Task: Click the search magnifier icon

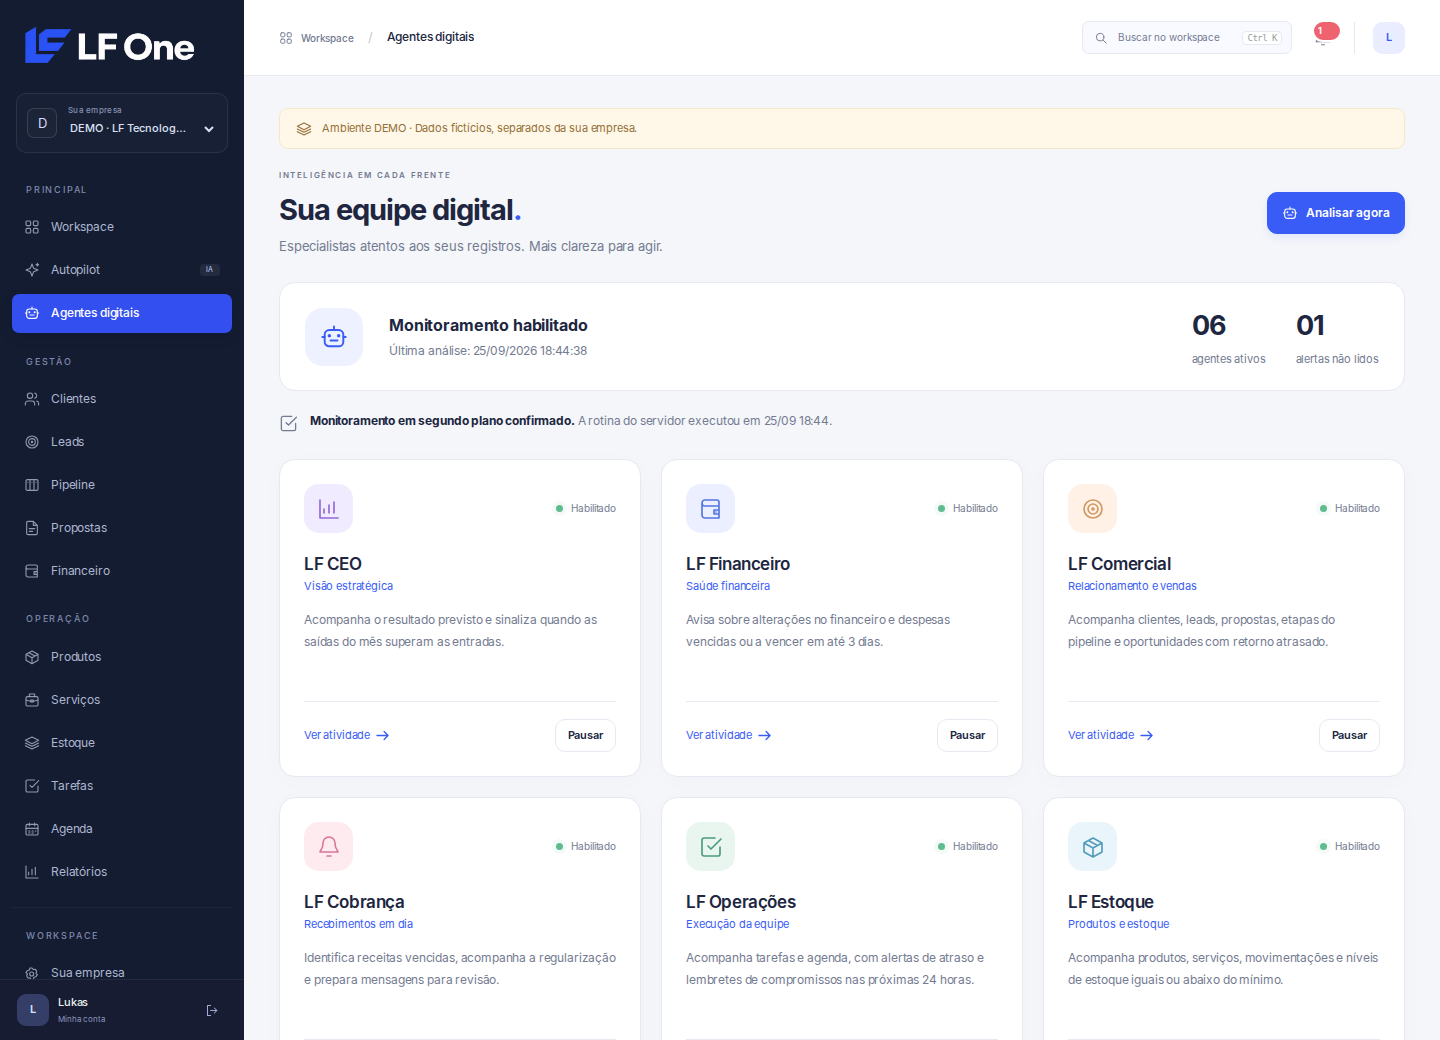Action: 1101,38
